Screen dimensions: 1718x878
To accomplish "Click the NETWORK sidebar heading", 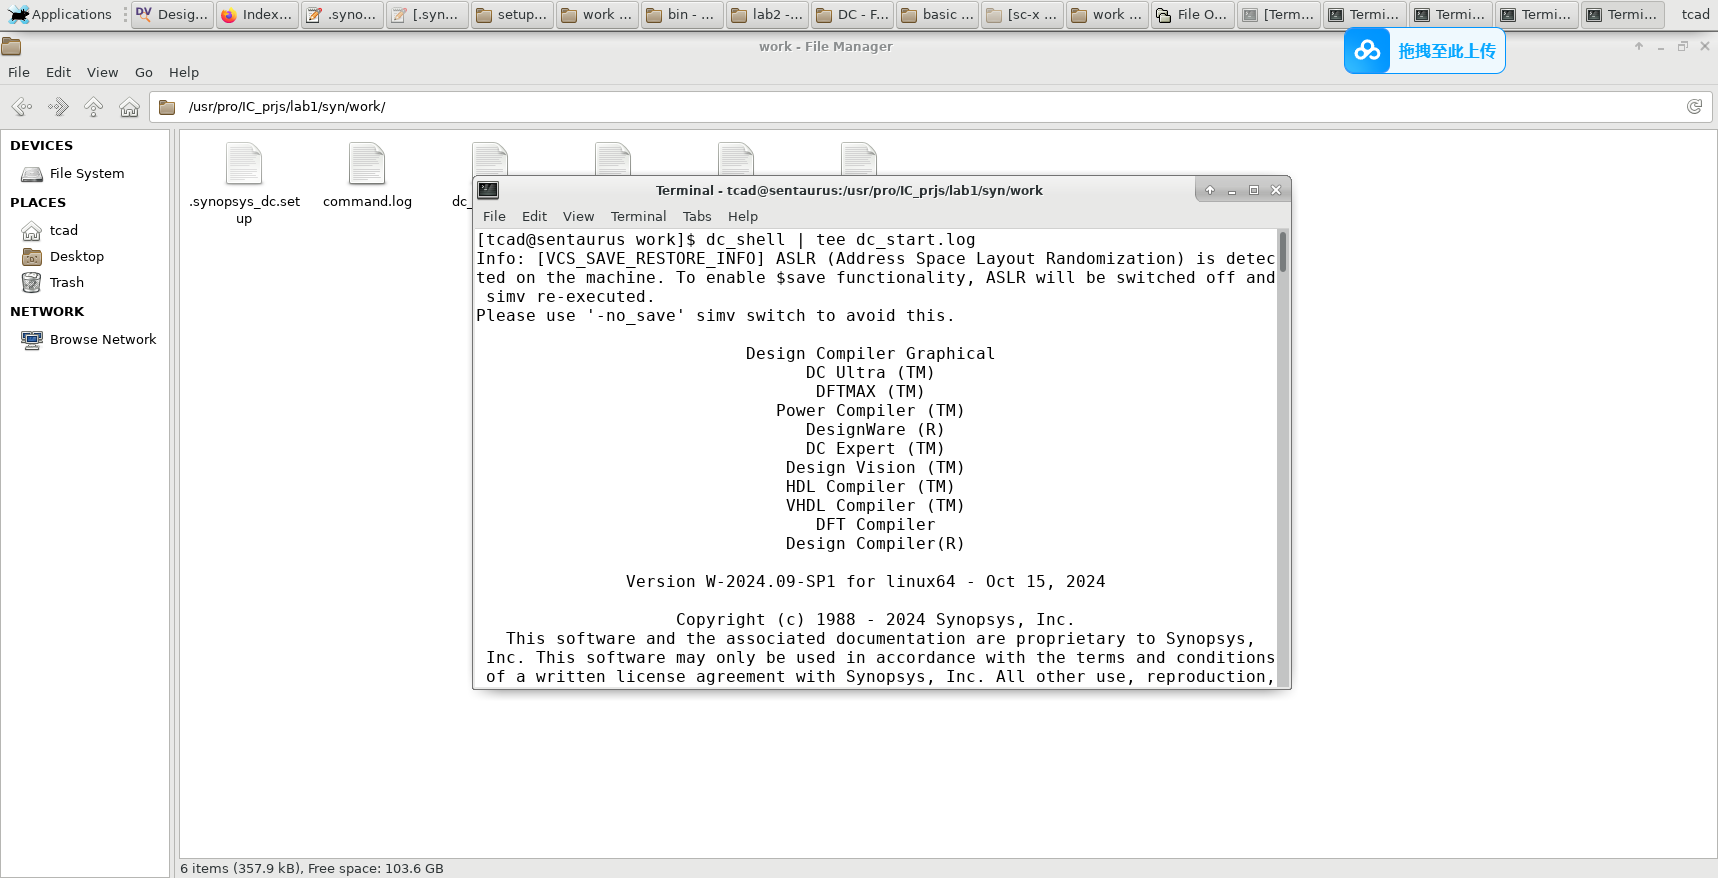I will [47, 311].
